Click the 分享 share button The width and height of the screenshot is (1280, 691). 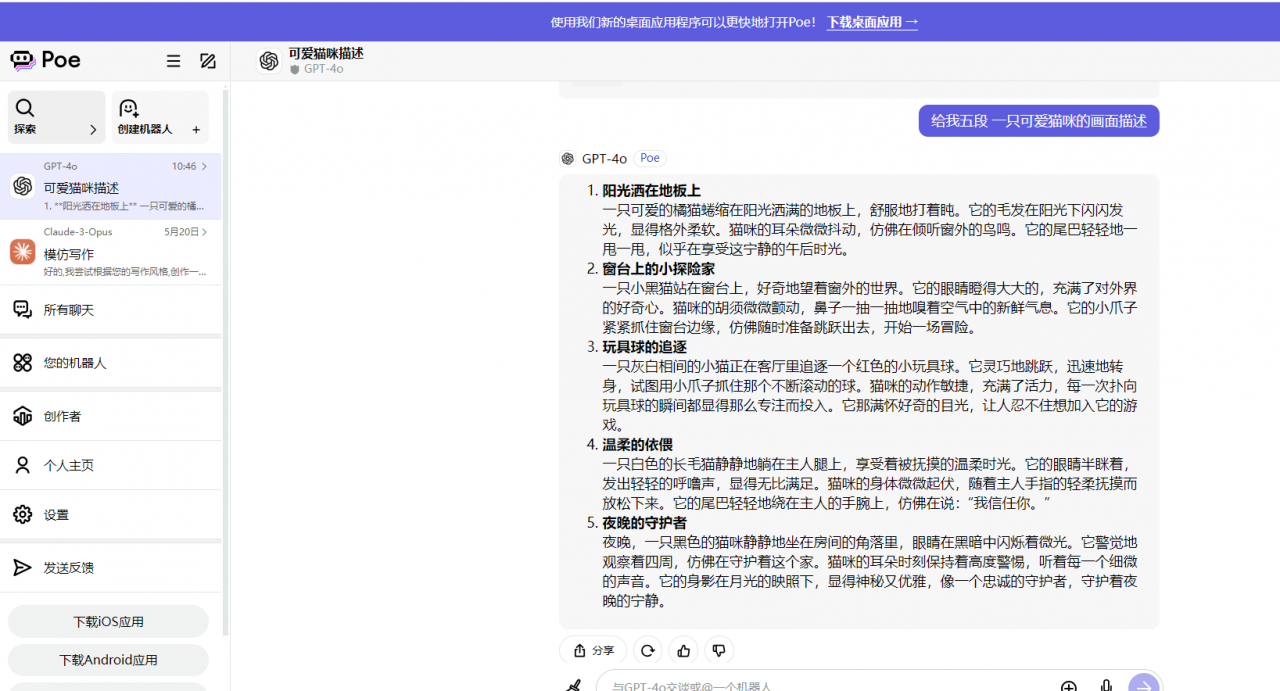[x=592, y=650]
